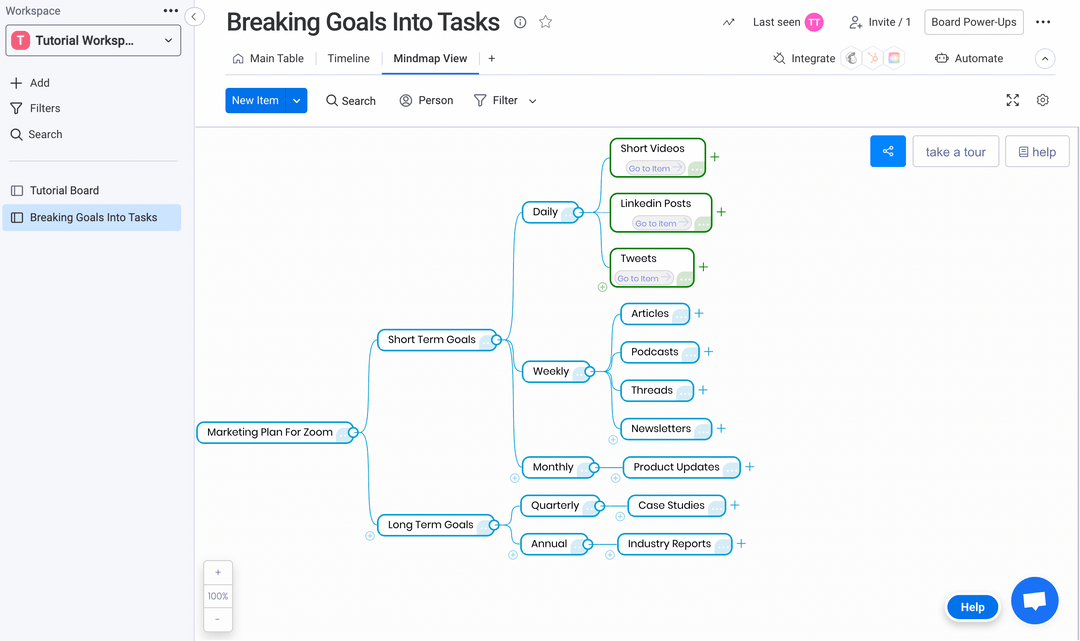Click the zoom percentage control
This screenshot has width=1080, height=641.
(x=218, y=596)
